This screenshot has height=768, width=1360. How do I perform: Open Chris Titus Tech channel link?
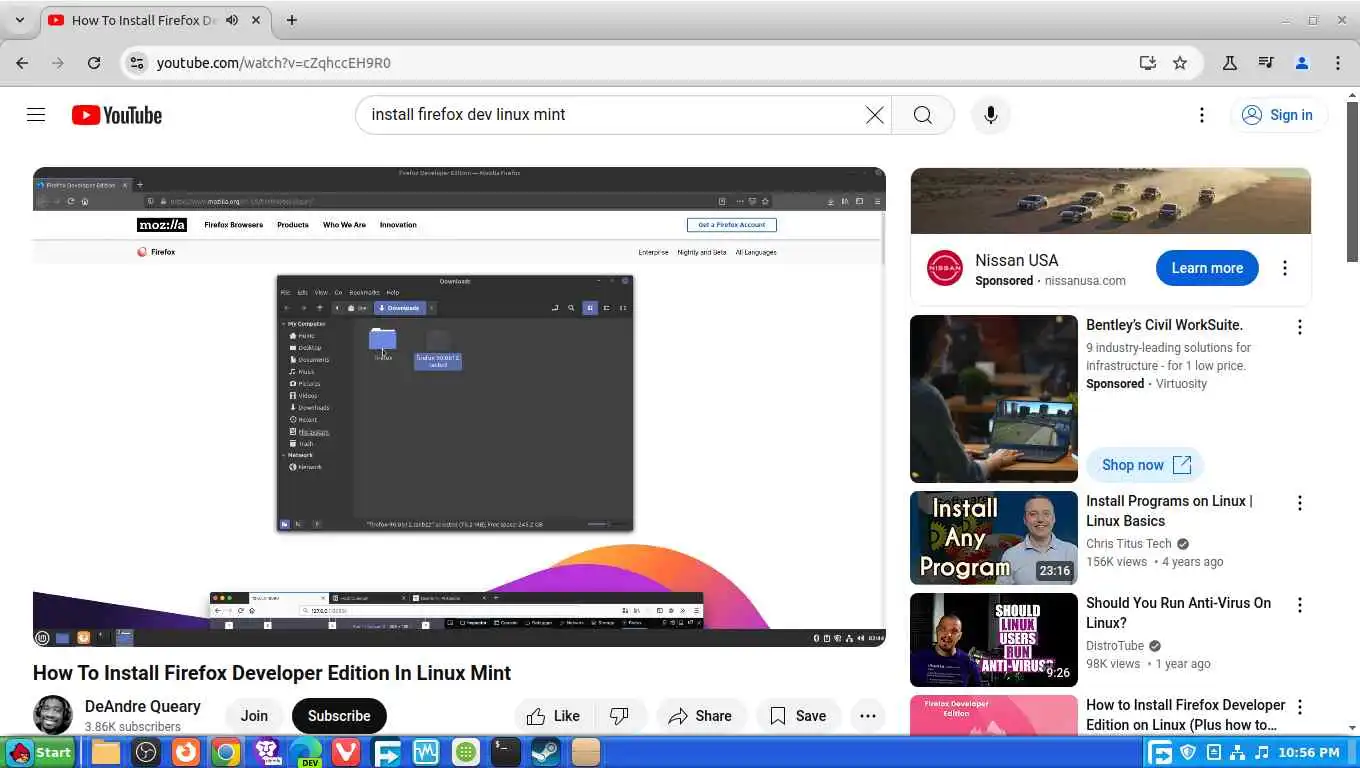(1129, 544)
